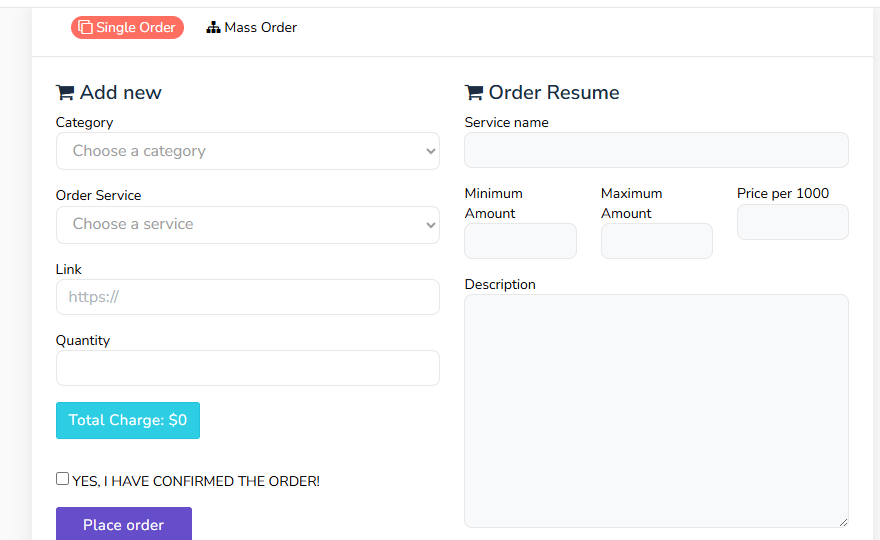Open the Choose a service dropdown
This screenshot has width=880, height=540.
247,224
